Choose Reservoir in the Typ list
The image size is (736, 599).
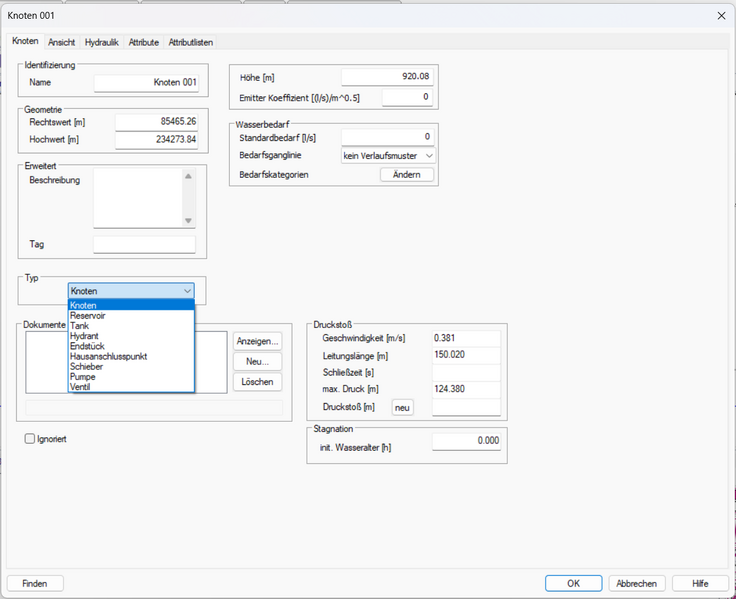coord(131,315)
